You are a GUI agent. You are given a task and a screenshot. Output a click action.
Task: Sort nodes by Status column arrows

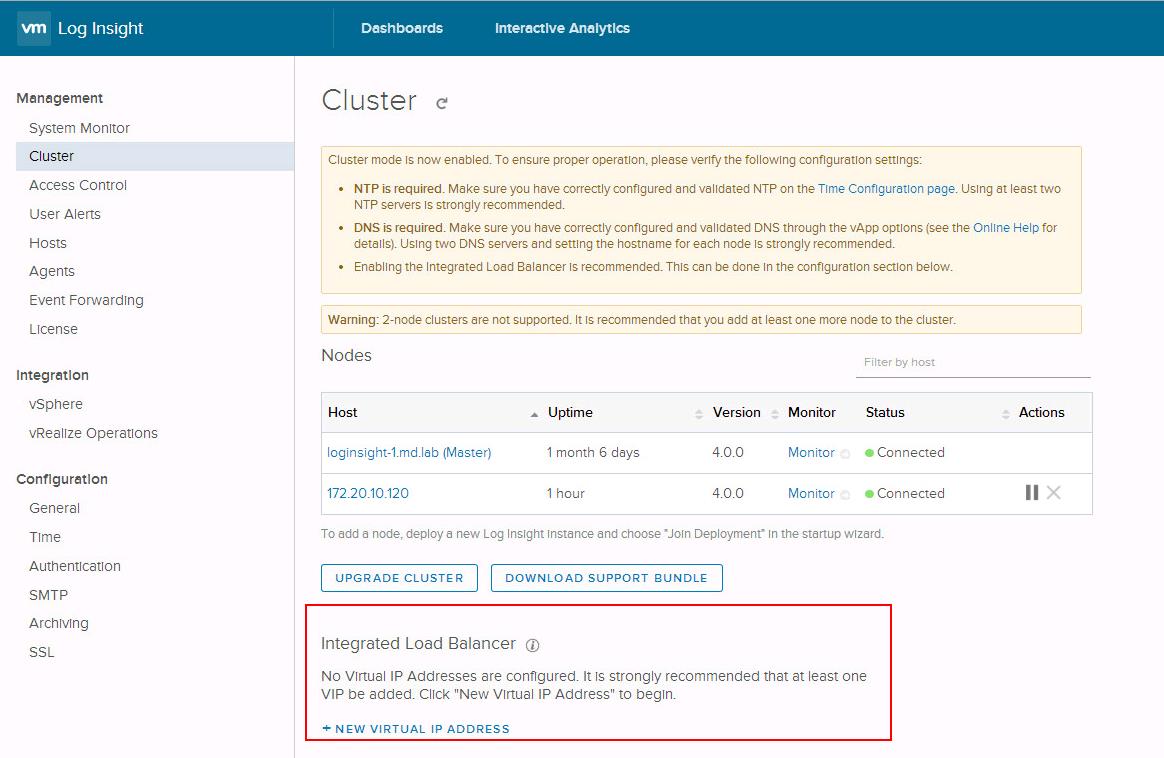tap(1005, 414)
